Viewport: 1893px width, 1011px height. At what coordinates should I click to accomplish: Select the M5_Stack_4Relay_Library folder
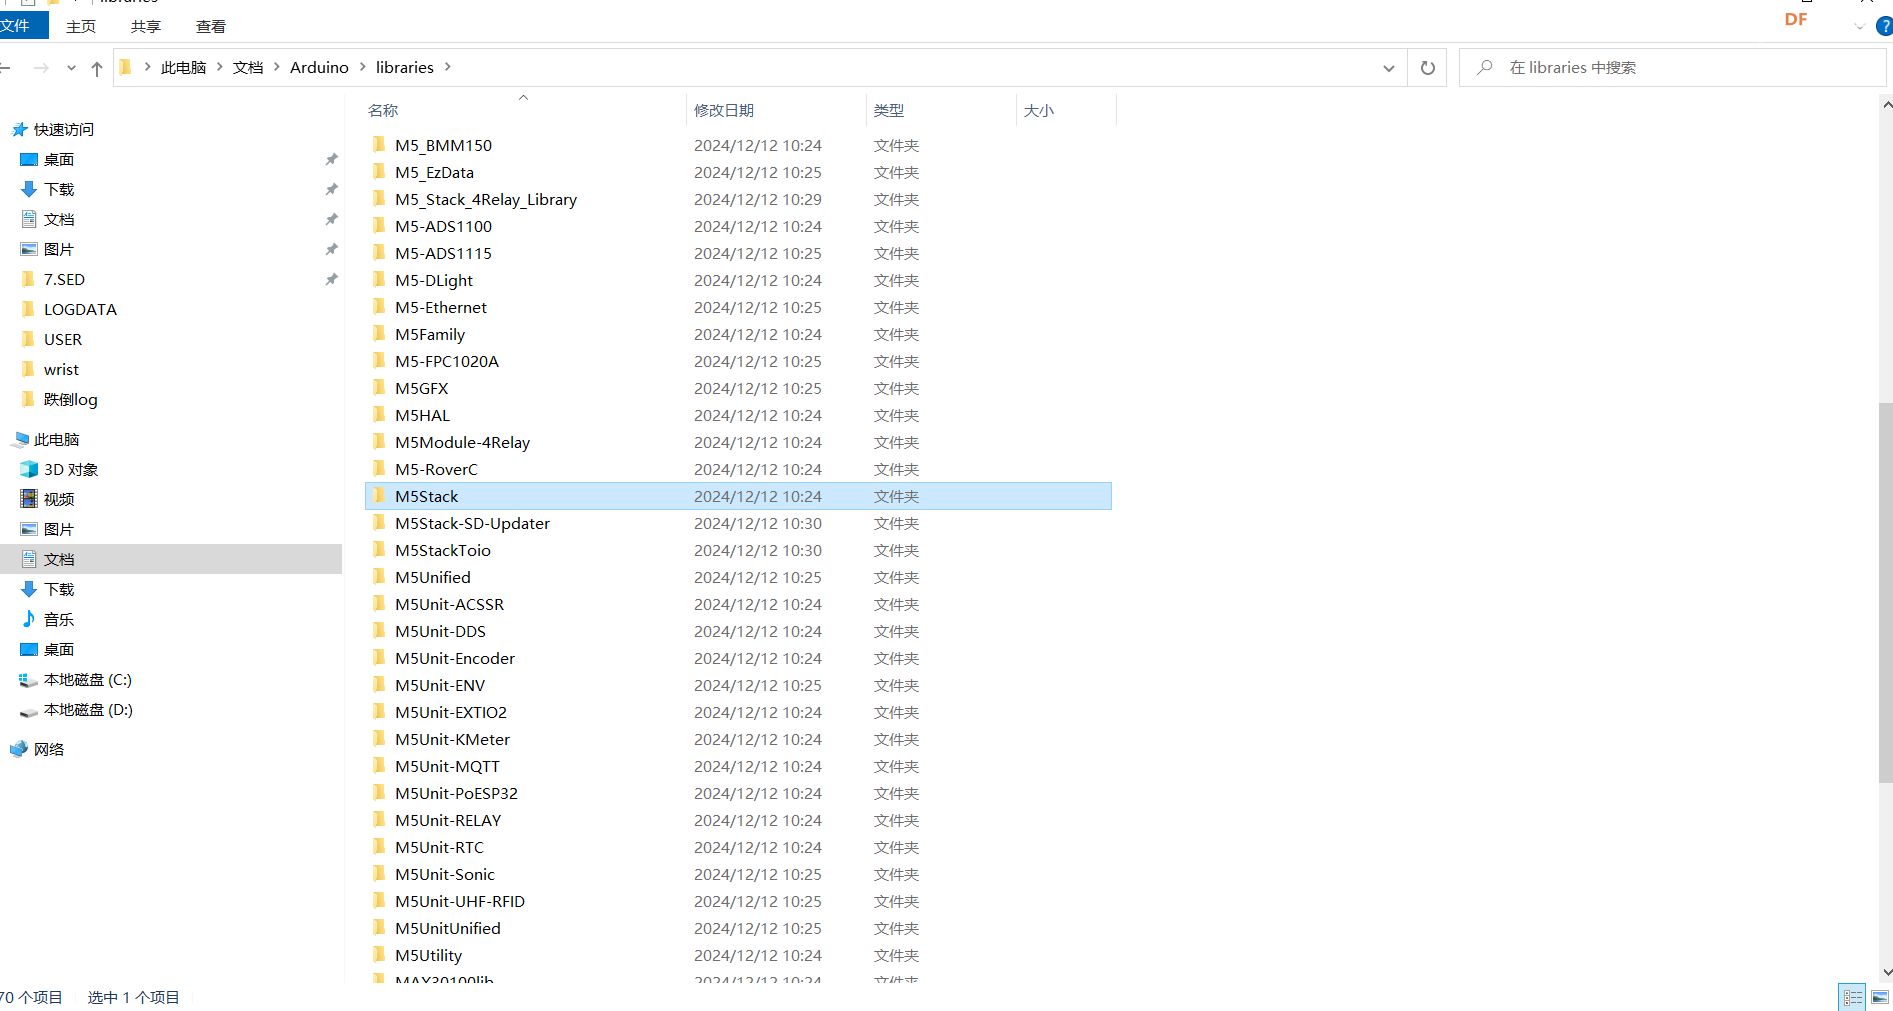pyautogui.click(x=738, y=199)
